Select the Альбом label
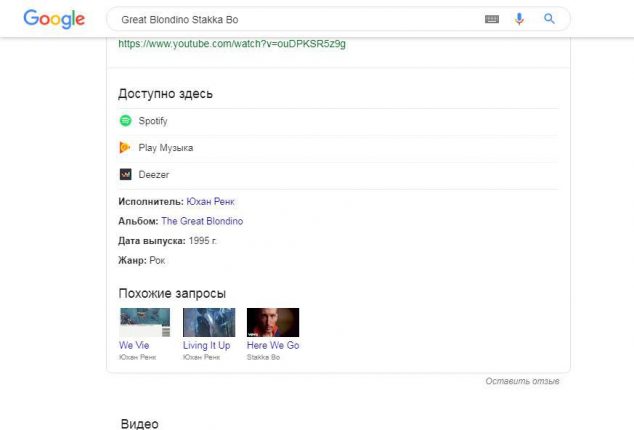The width and height of the screenshot is (634, 430). (138, 221)
